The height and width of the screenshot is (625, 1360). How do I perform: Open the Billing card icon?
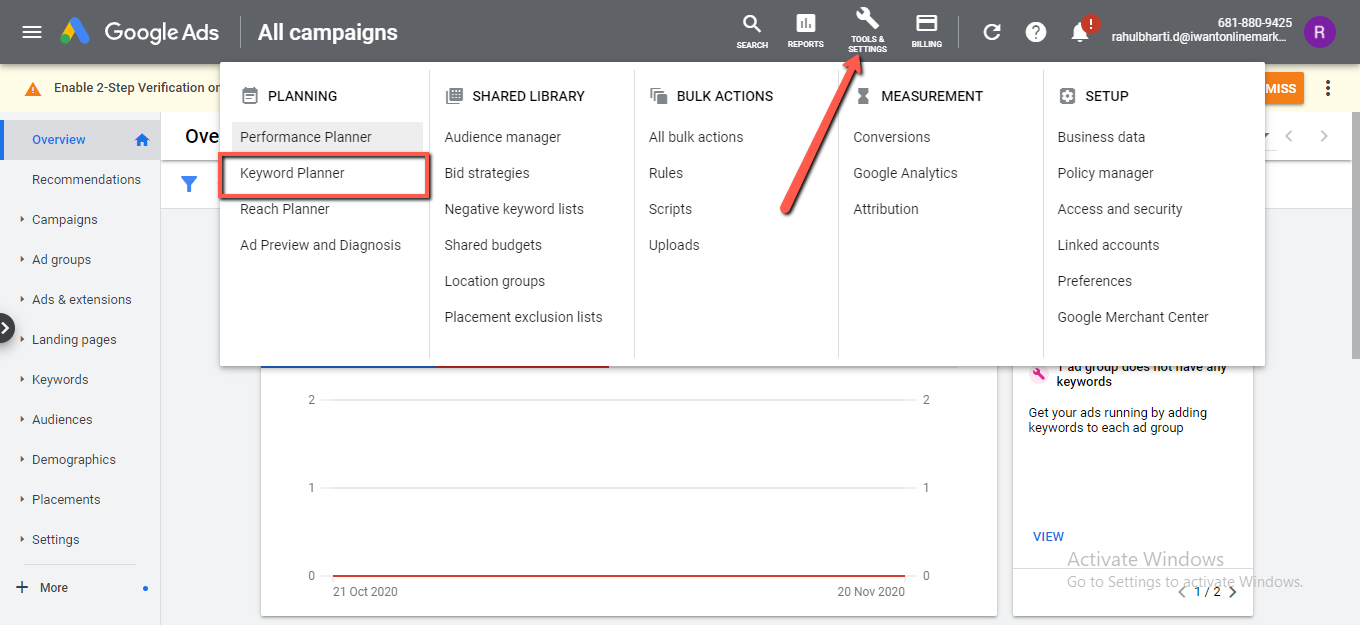(927, 31)
